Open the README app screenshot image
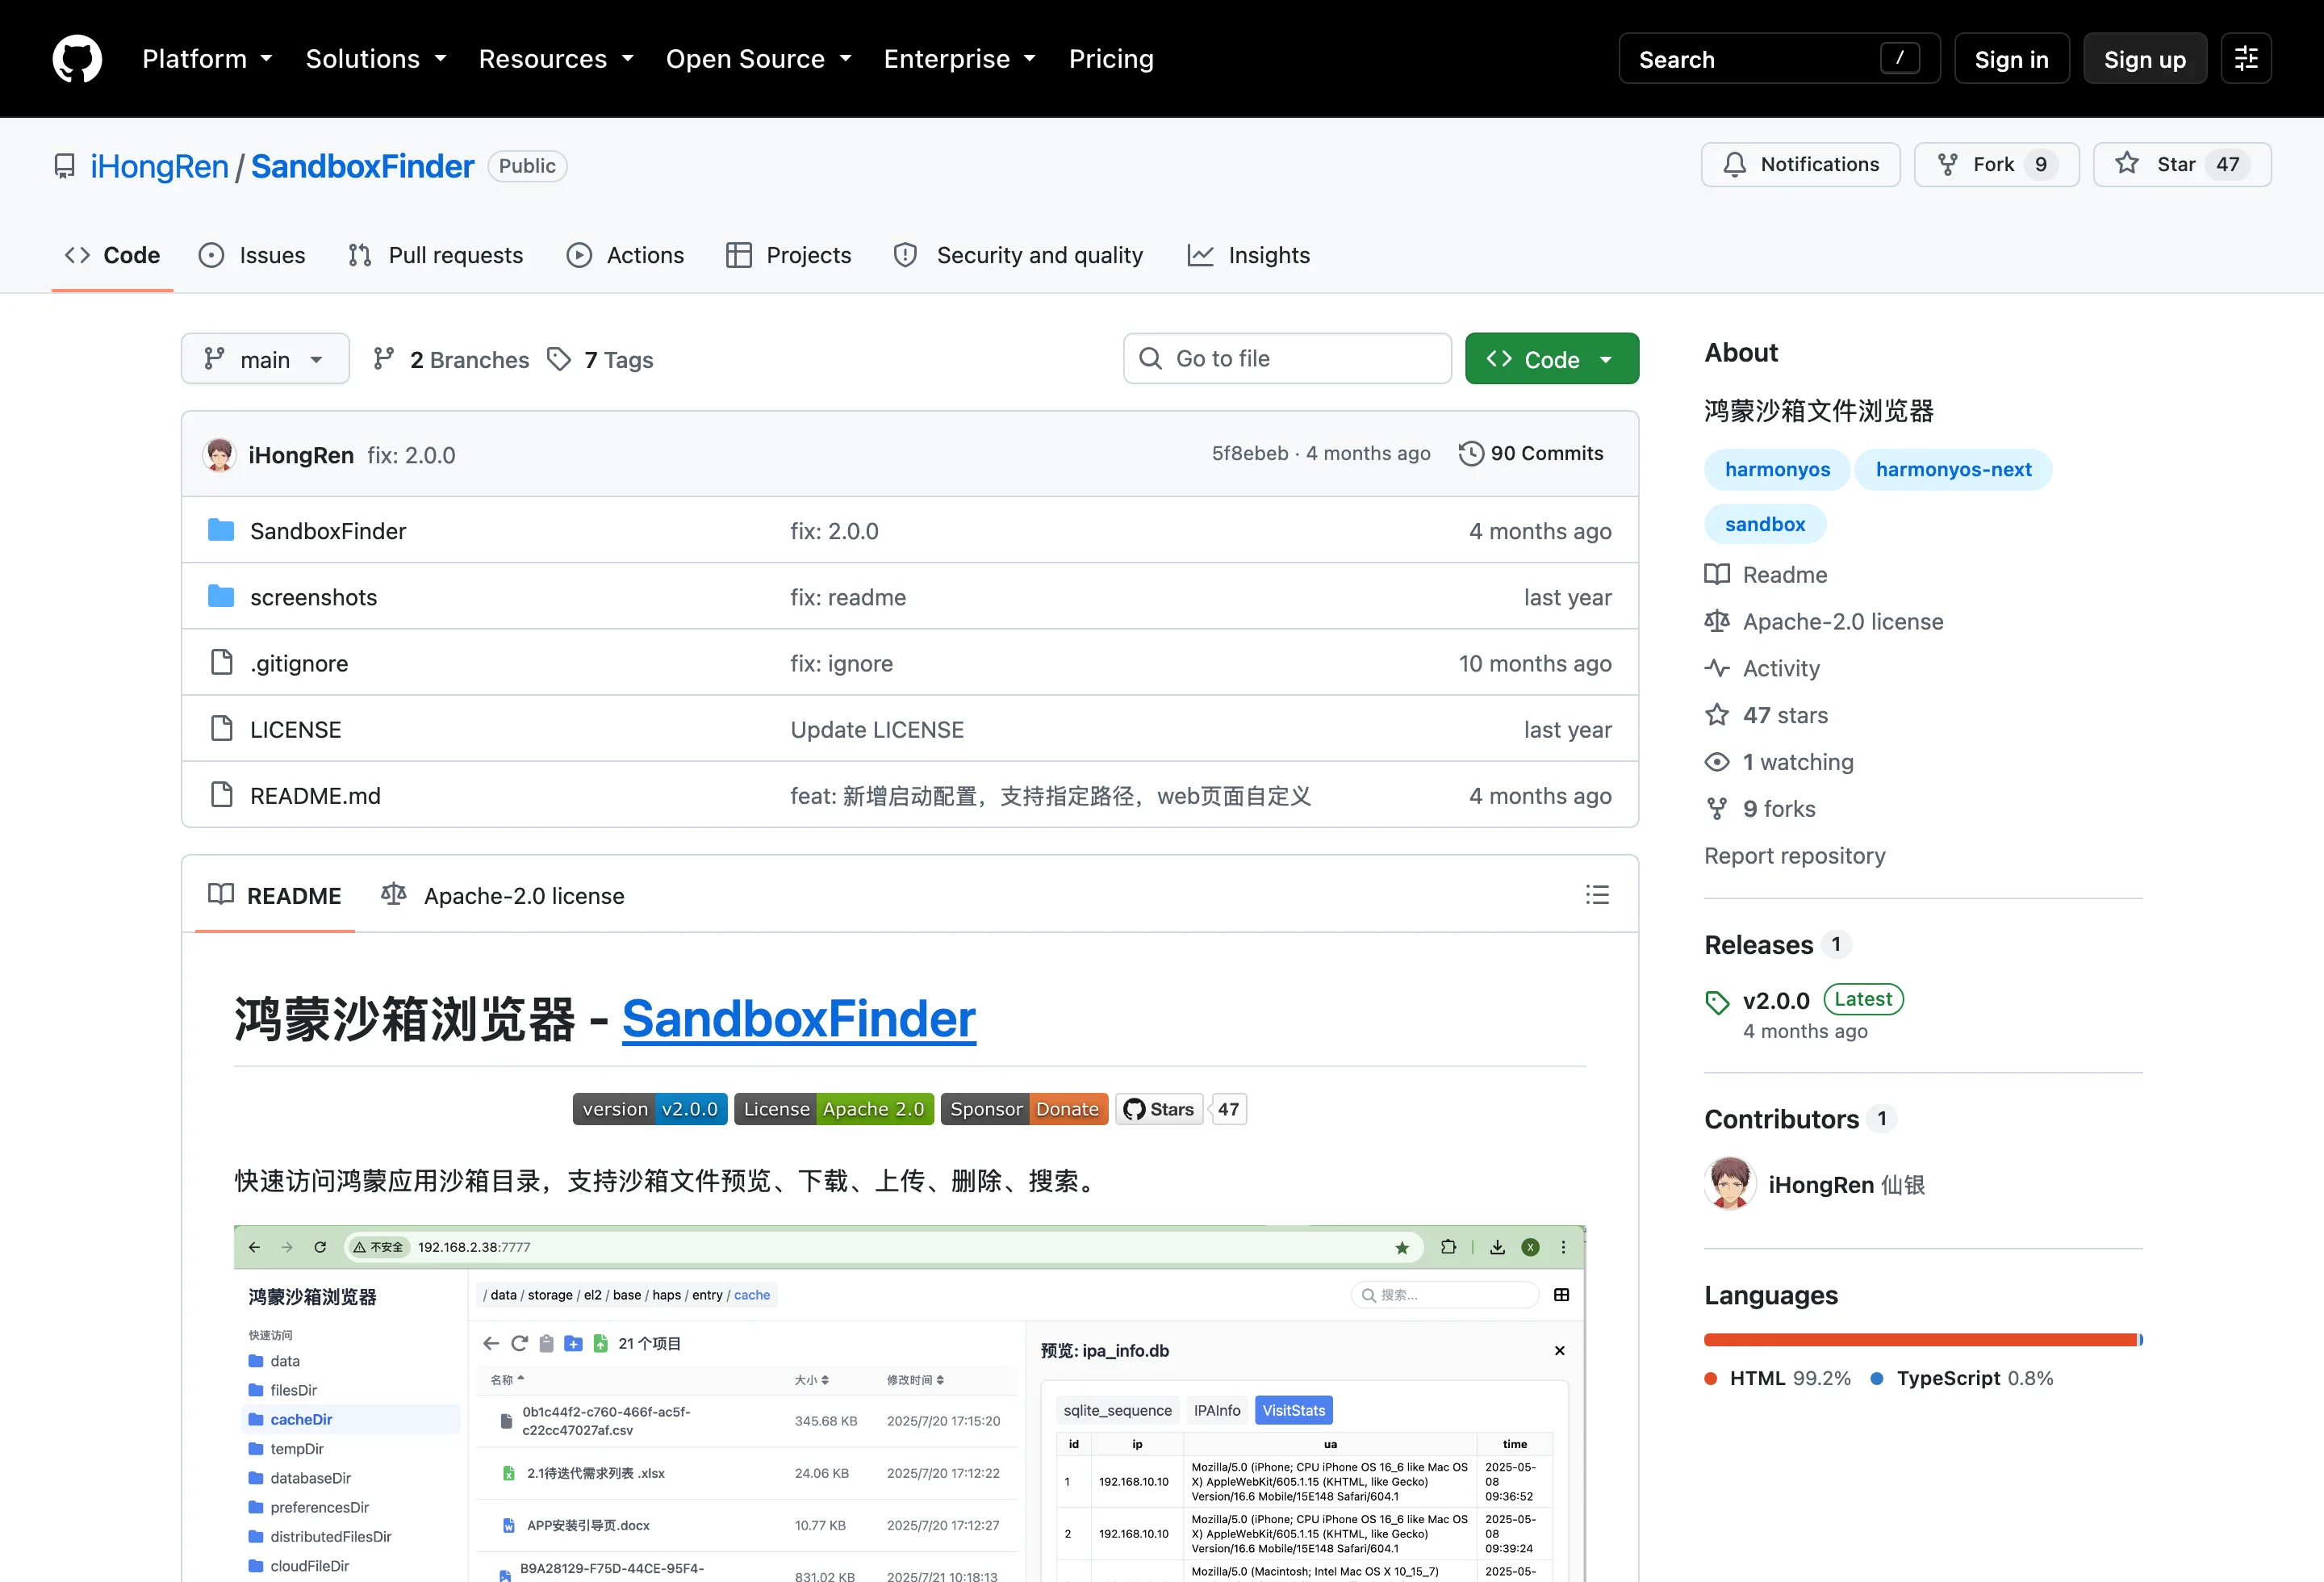This screenshot has width=2324, height=1582. click(x=909, y=1403)
